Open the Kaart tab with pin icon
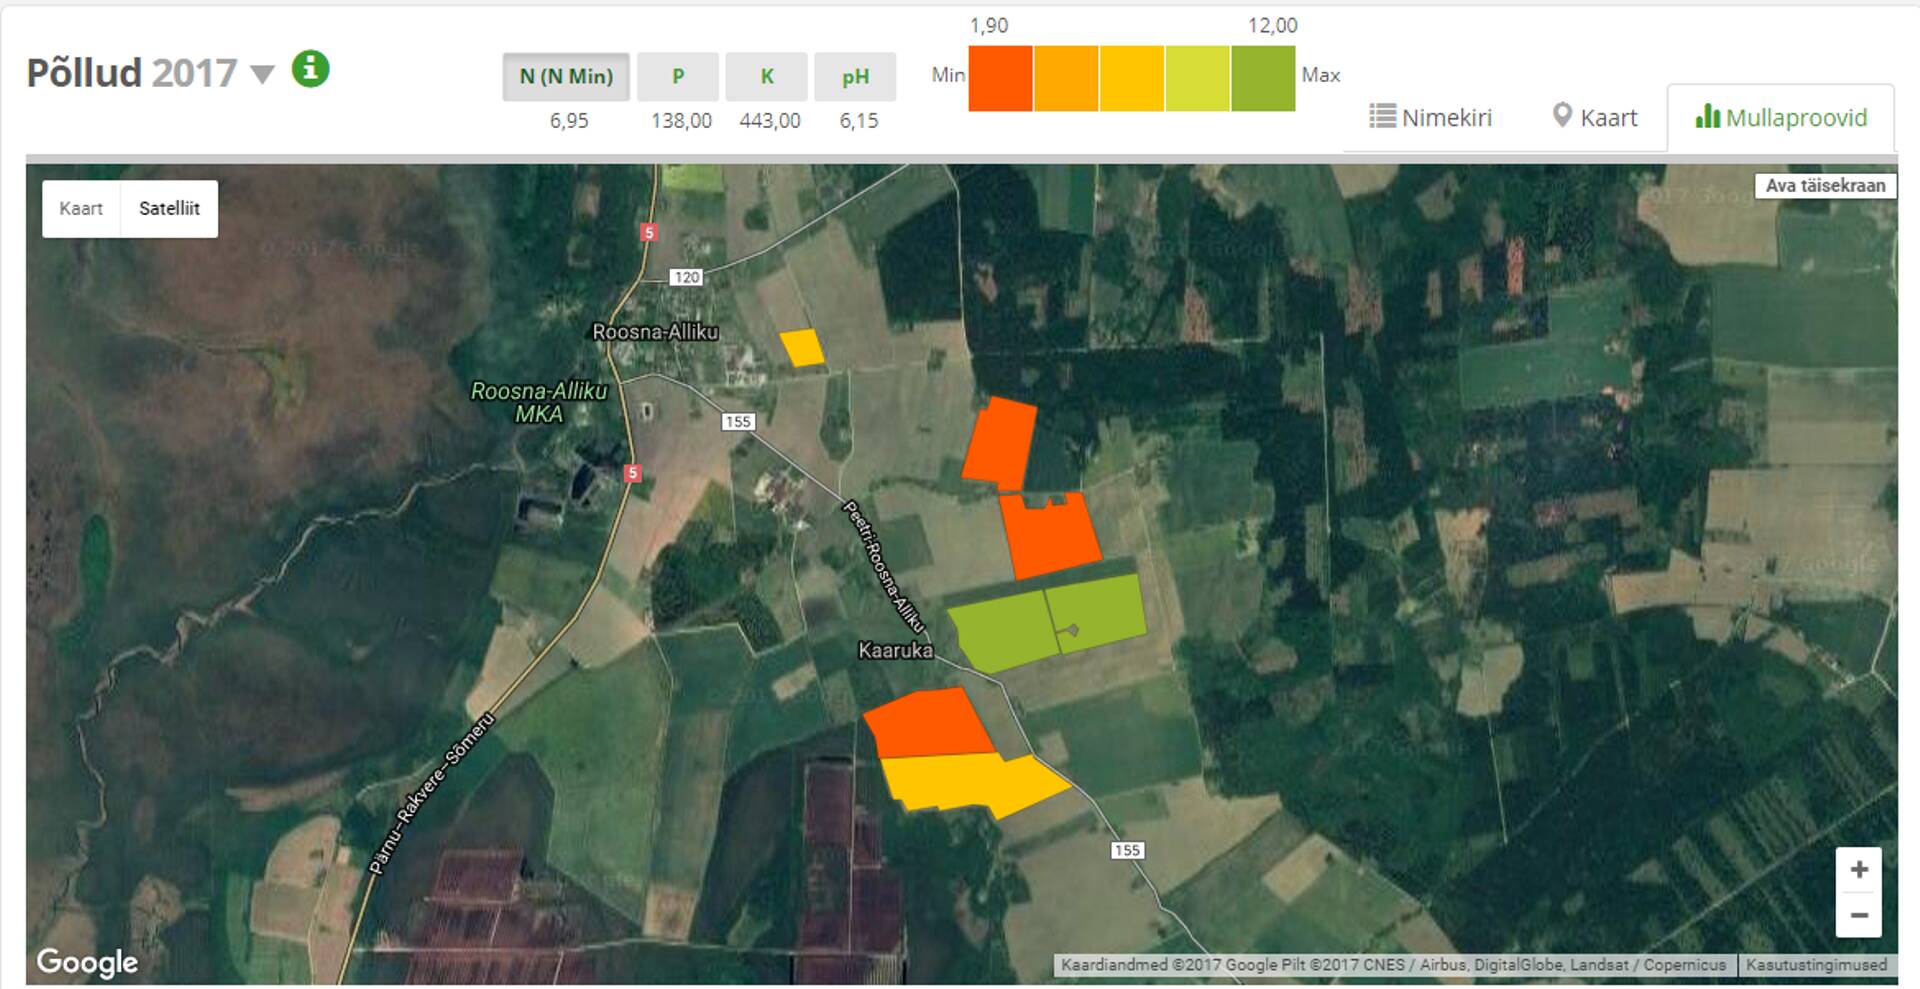The height and width of the screenshot is (989, 1920). coord(1595,118)
